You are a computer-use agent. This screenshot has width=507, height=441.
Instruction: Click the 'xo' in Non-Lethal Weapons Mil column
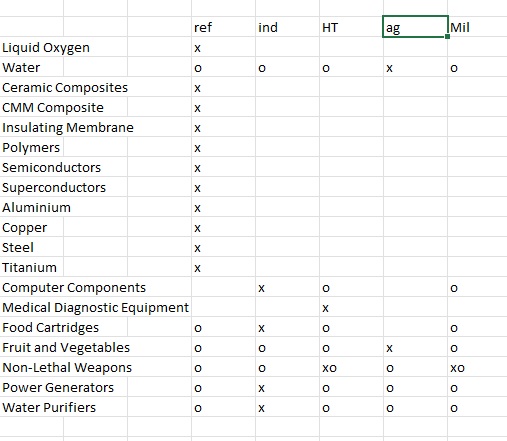pyautogui.click(x=457, y=368)
